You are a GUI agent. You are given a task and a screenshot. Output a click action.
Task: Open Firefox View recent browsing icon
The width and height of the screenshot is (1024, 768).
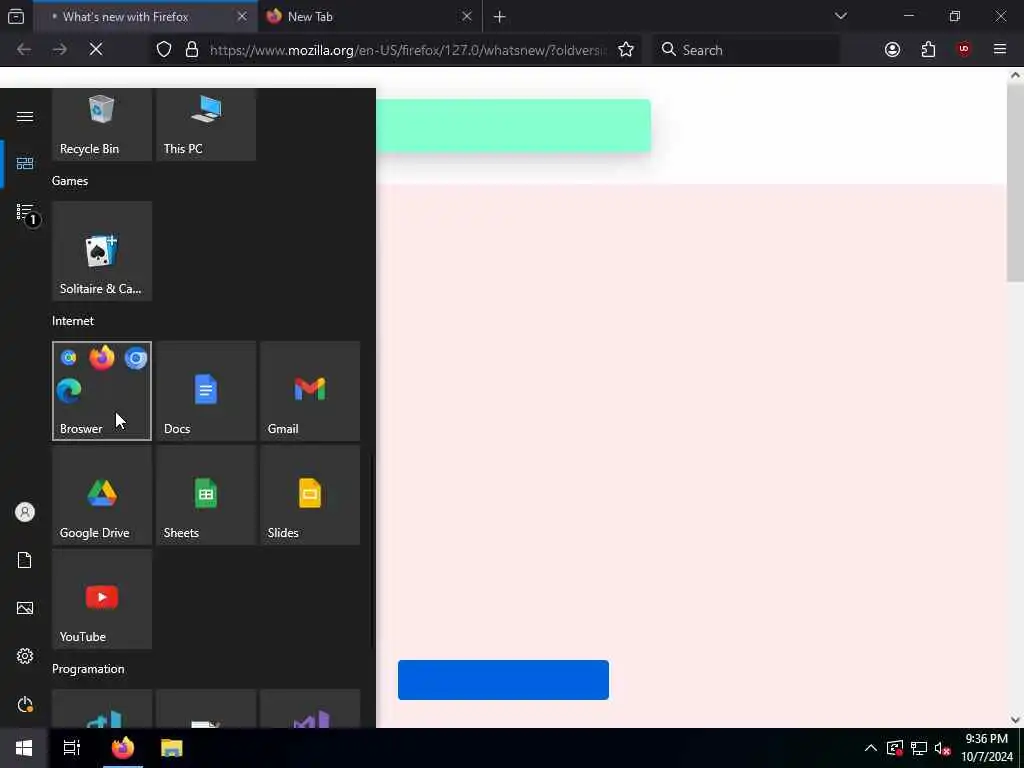[16, 16]
